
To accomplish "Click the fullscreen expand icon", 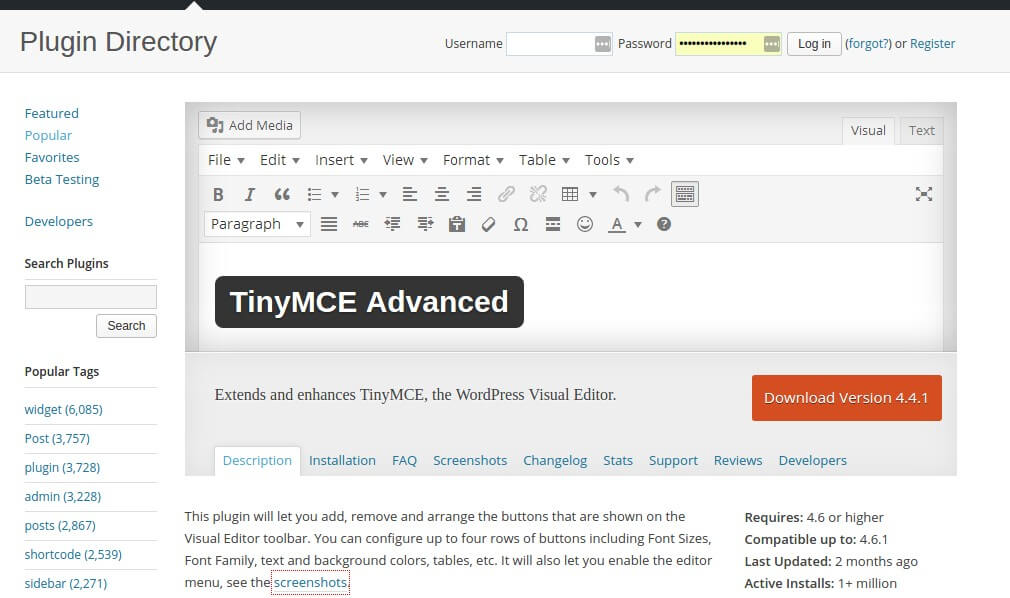I will click(x=923, y=194).
